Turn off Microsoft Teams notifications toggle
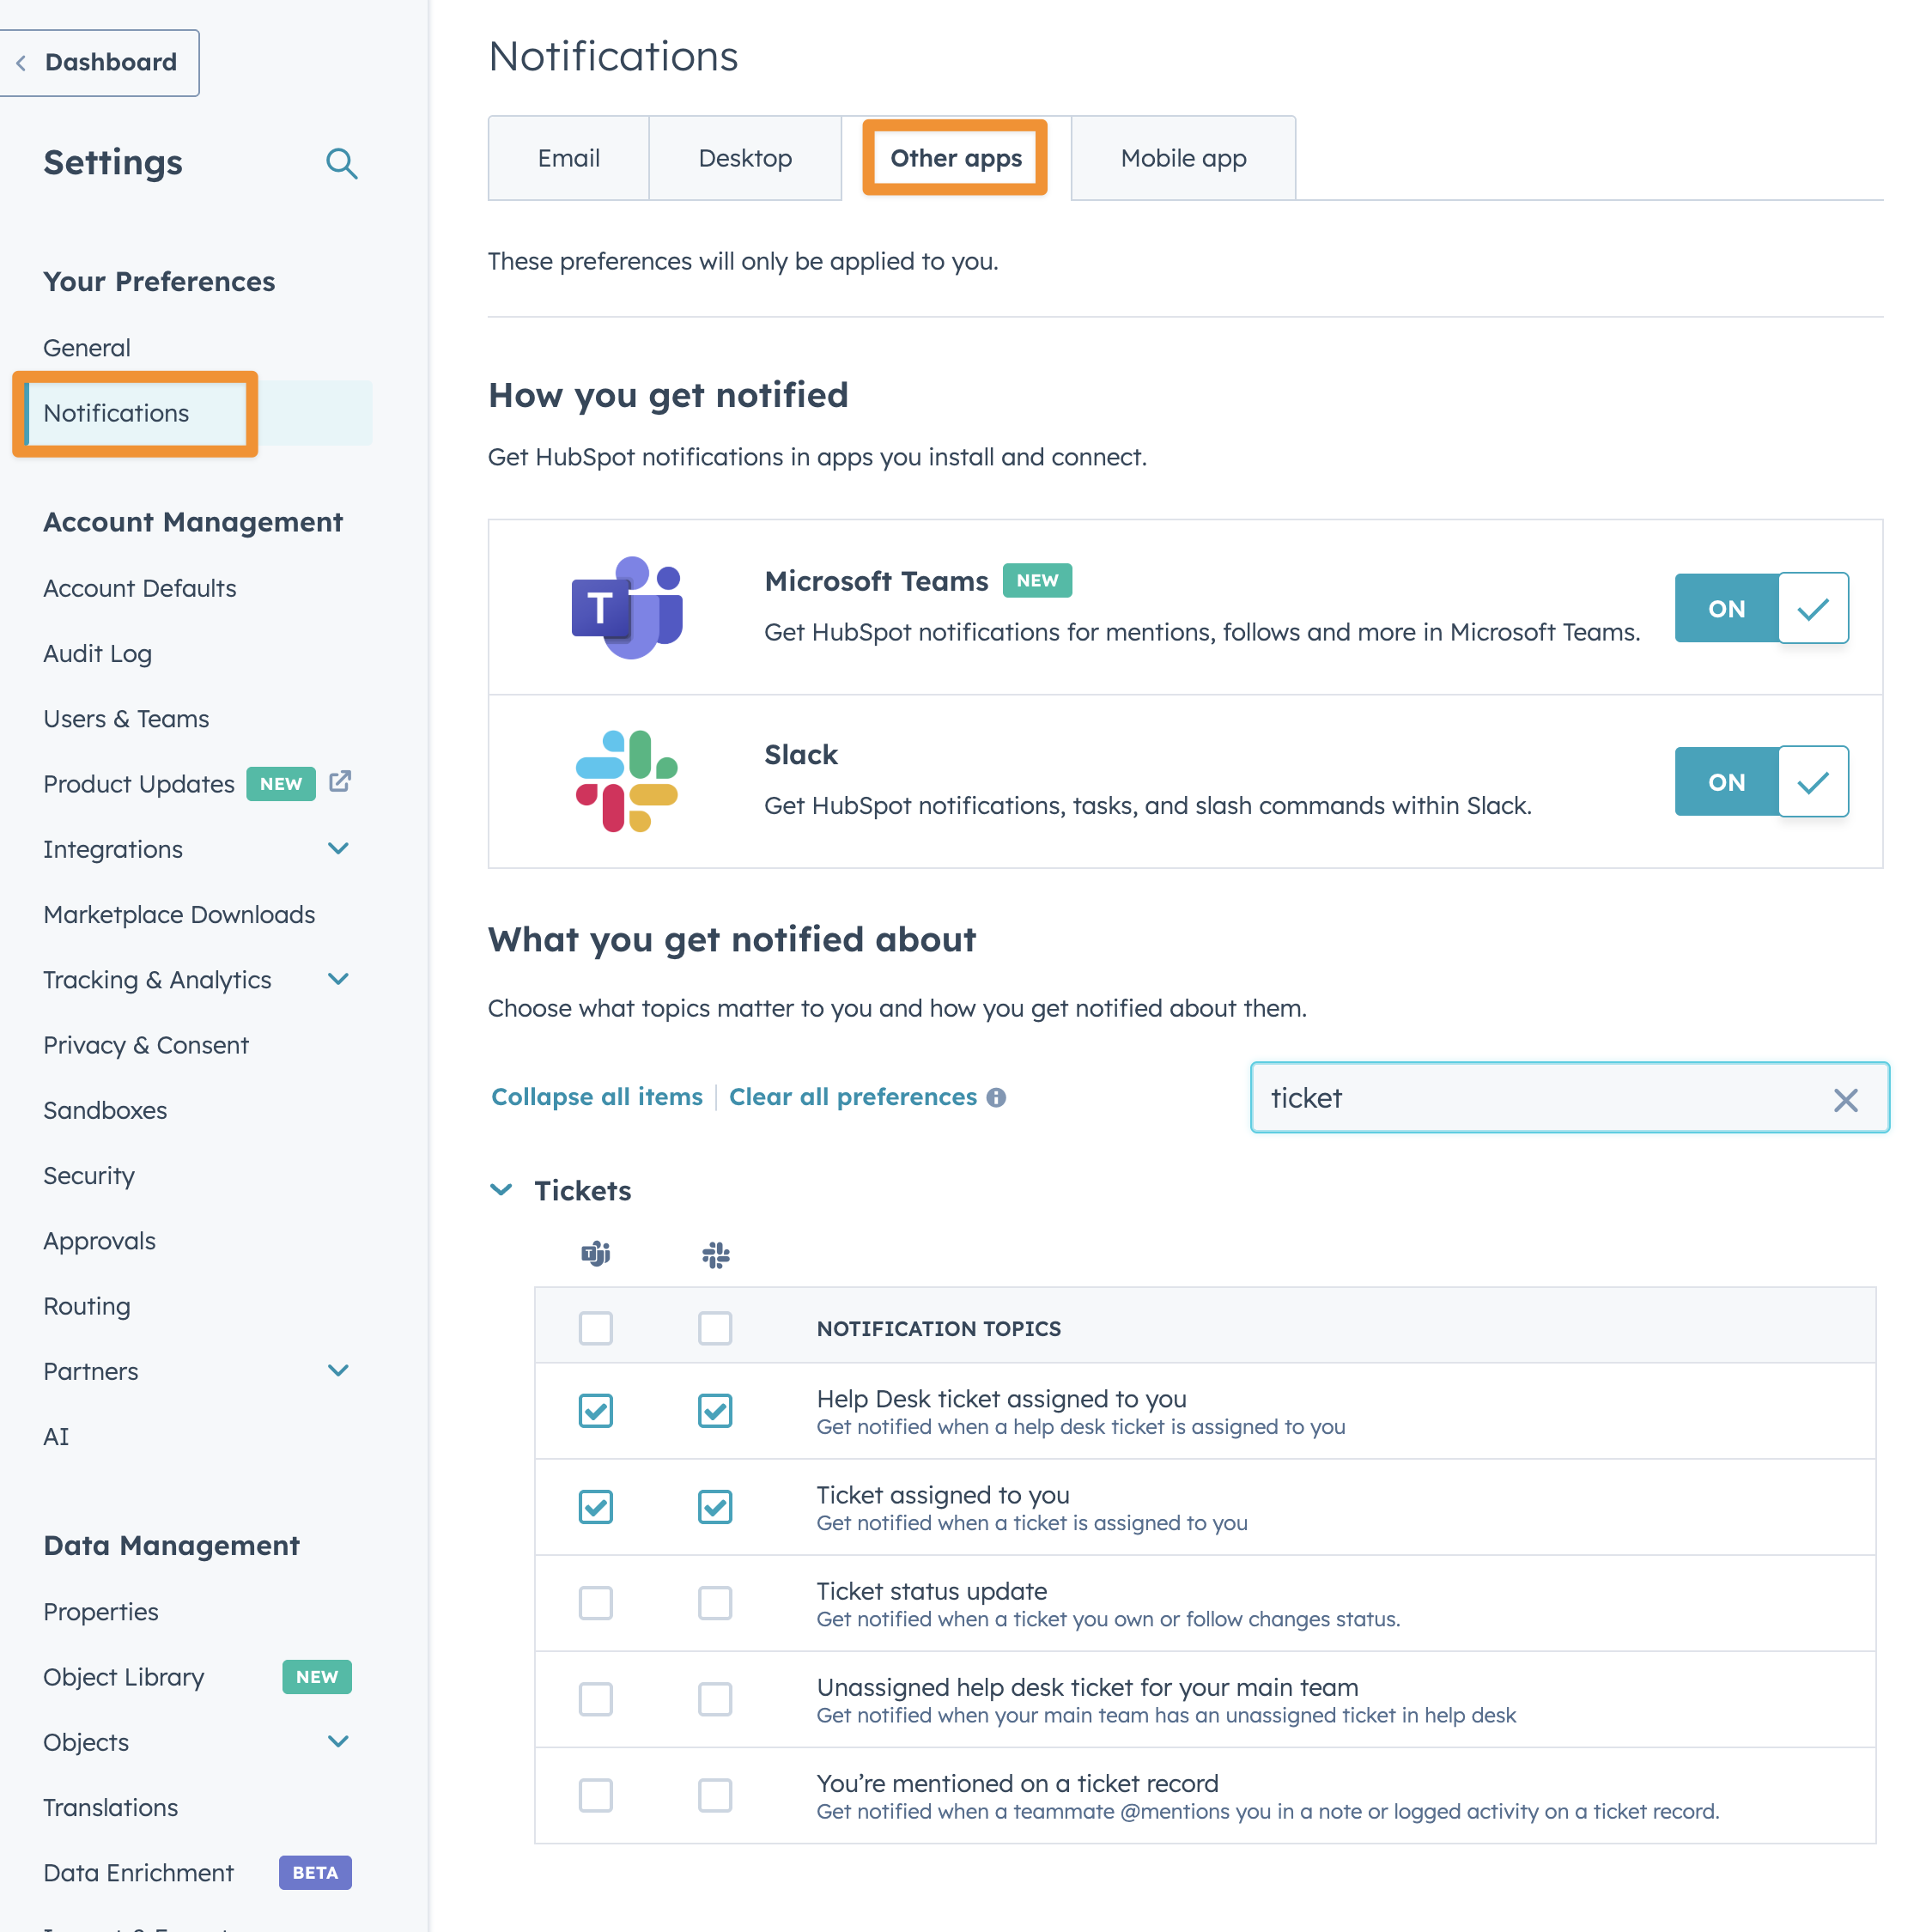This screenshot has height=1932, width=1932. pyautogui.click(x=1761, y=608)
